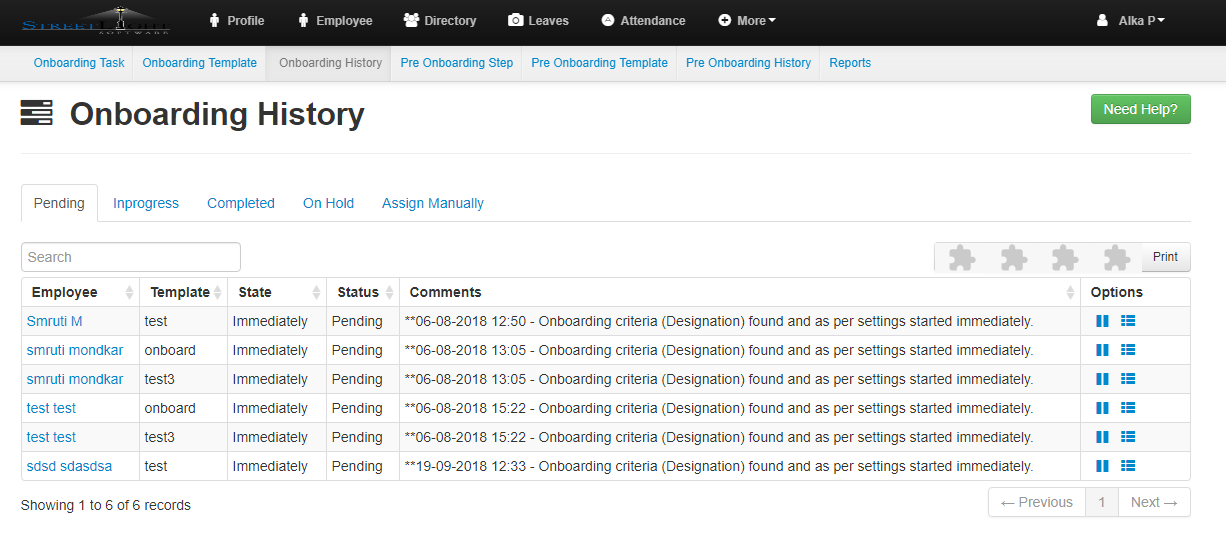Put sdsd sdasdsa onboarding on hold
The image size is (1226, 549).
1102,466
